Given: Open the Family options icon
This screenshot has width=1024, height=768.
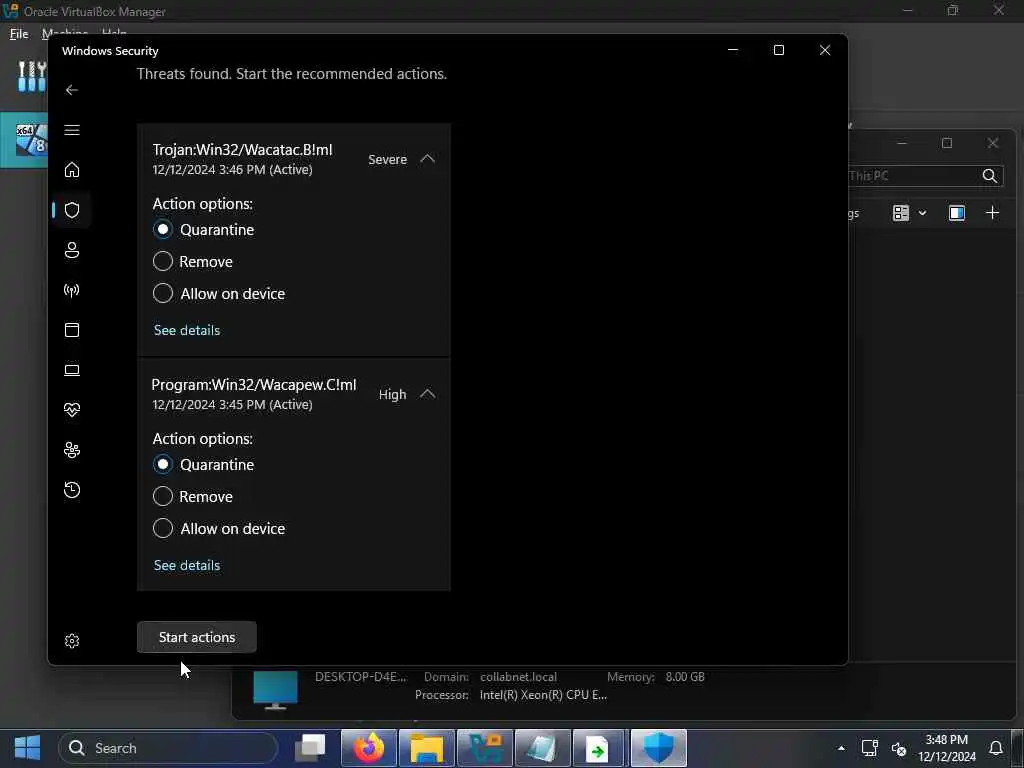Looking at the screenshot, I should (x=72, y=450).
